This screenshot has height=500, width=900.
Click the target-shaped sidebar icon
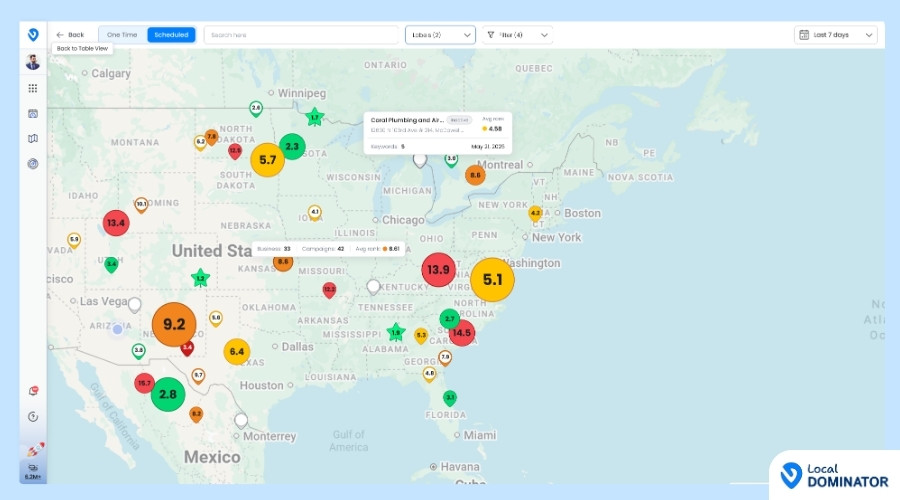(33, 164)
